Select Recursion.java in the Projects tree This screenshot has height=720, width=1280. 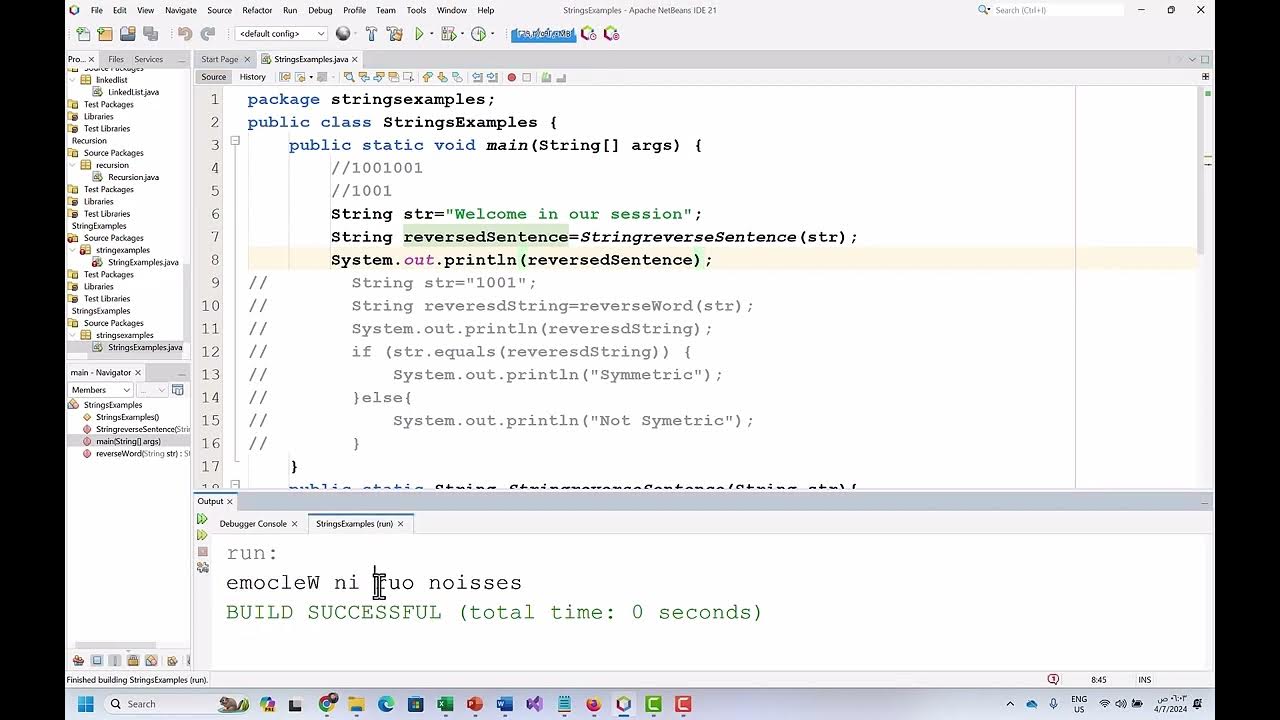pos(133,177)
